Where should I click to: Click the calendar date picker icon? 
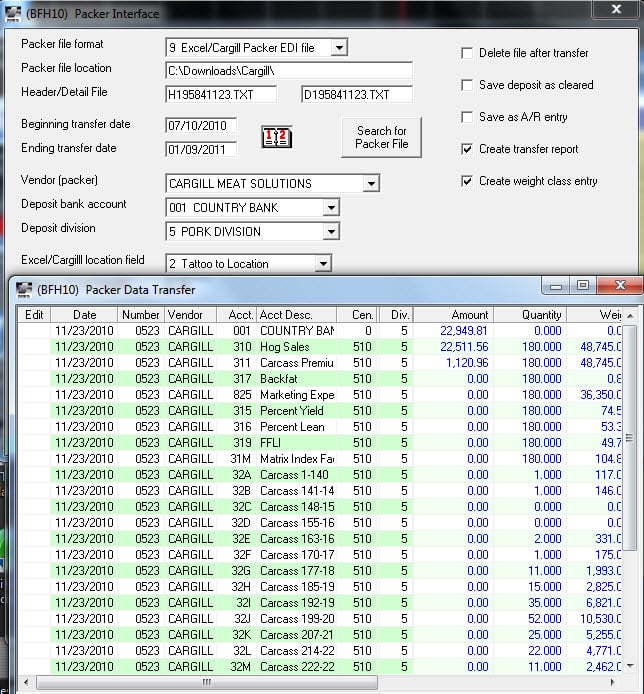coord(275,138)
